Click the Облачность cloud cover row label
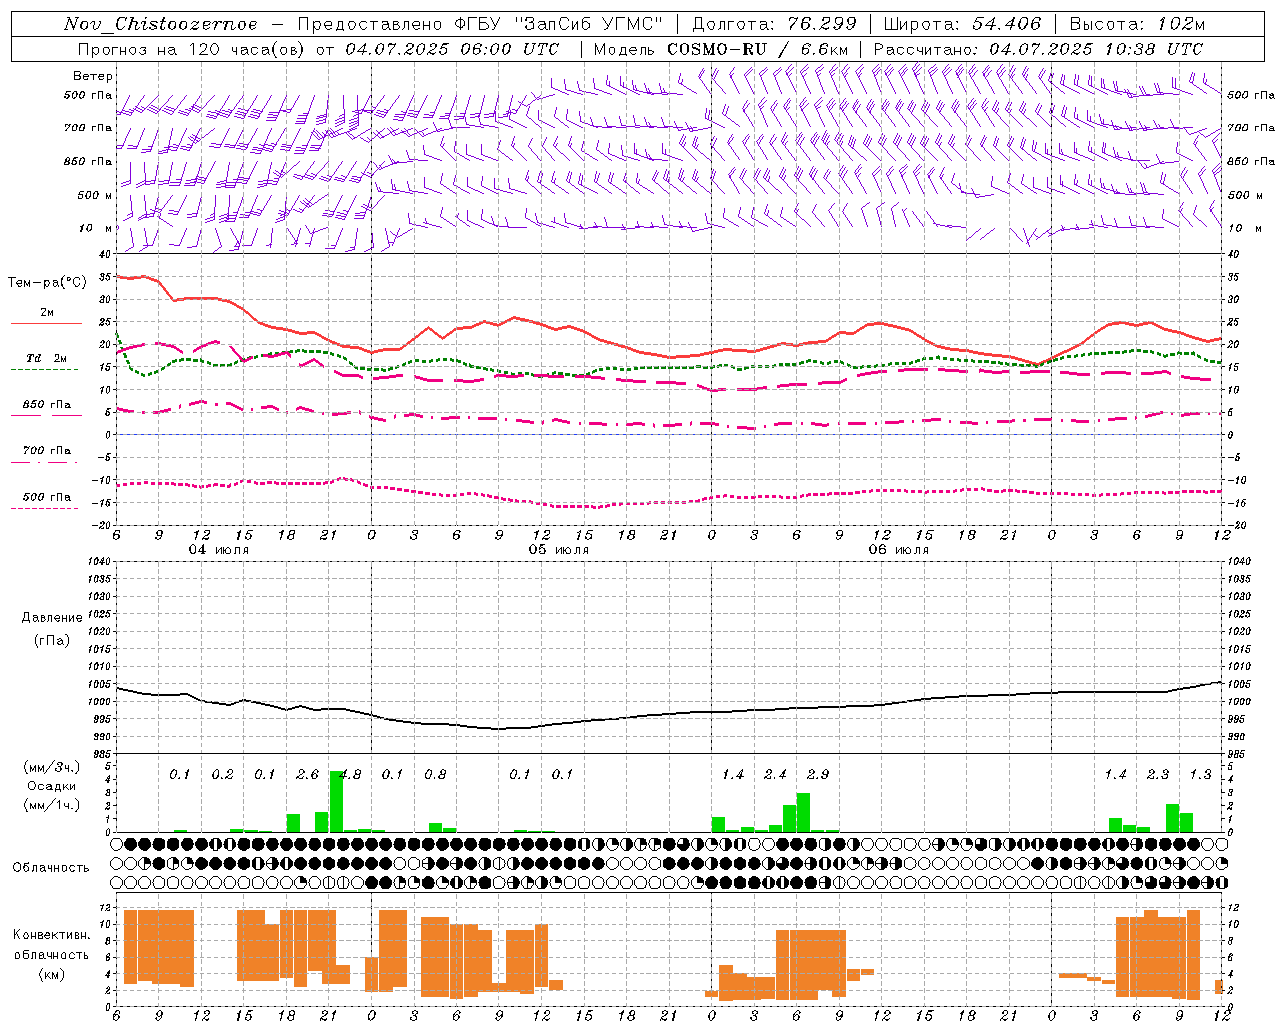The width and height of the screenshot is (1280, 1024). coord(51,867)
